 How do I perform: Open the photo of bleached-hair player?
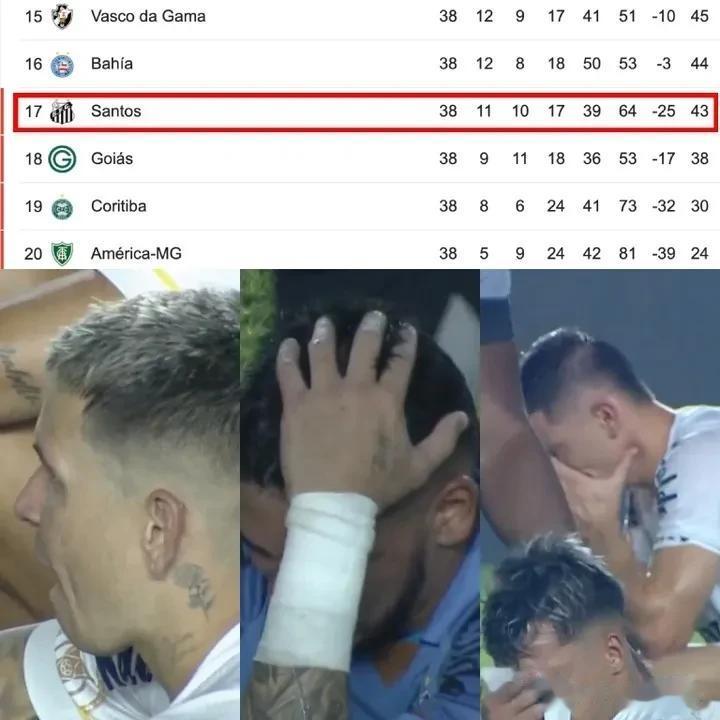(x=119, y=495)
